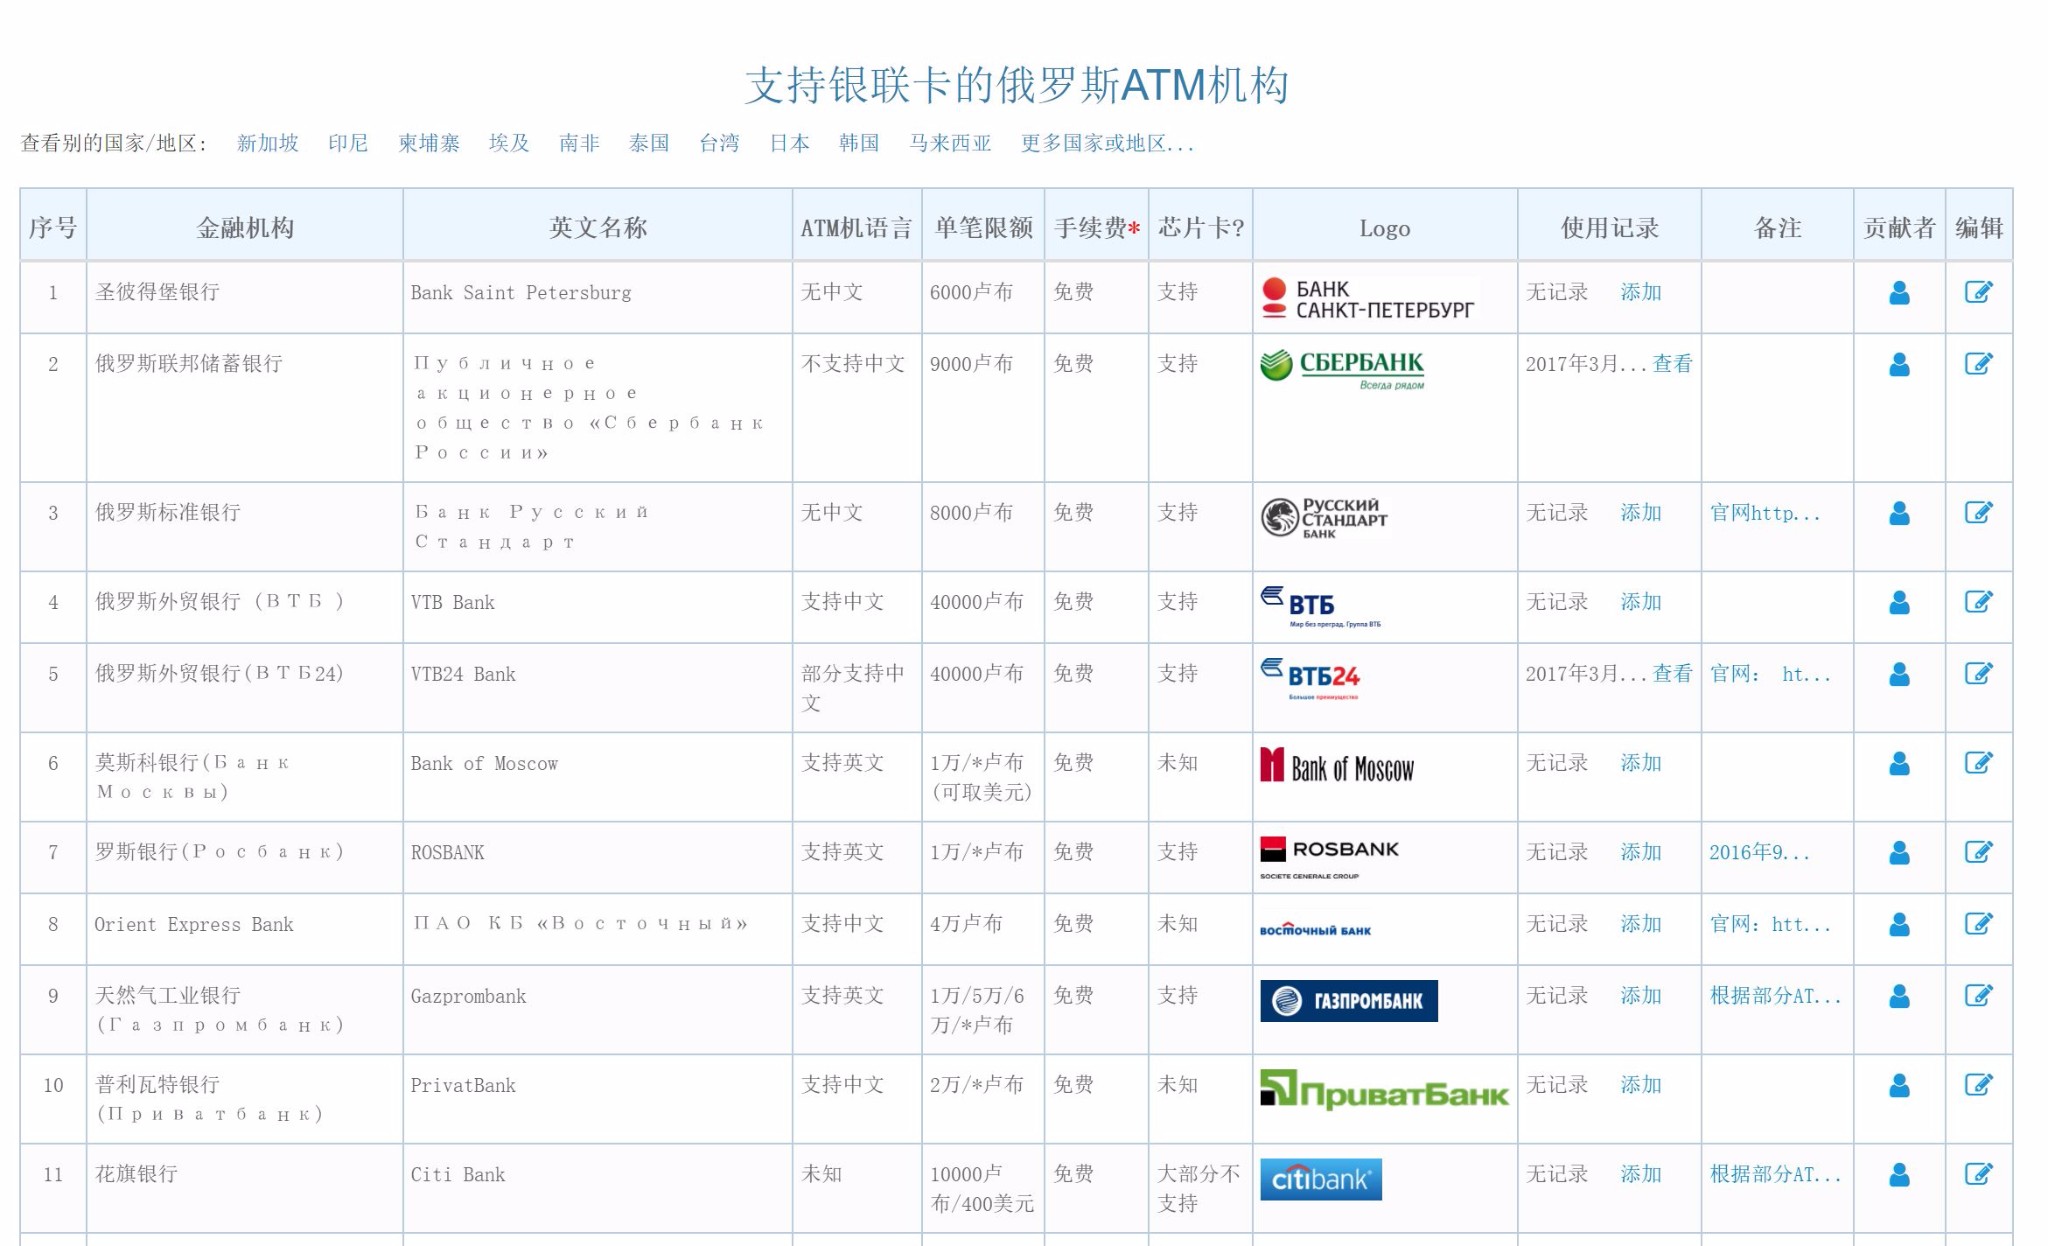Go to the 日本 country link
Image resolution: width=2048 pixels, height=1246 pixels.
pos(789,143)
